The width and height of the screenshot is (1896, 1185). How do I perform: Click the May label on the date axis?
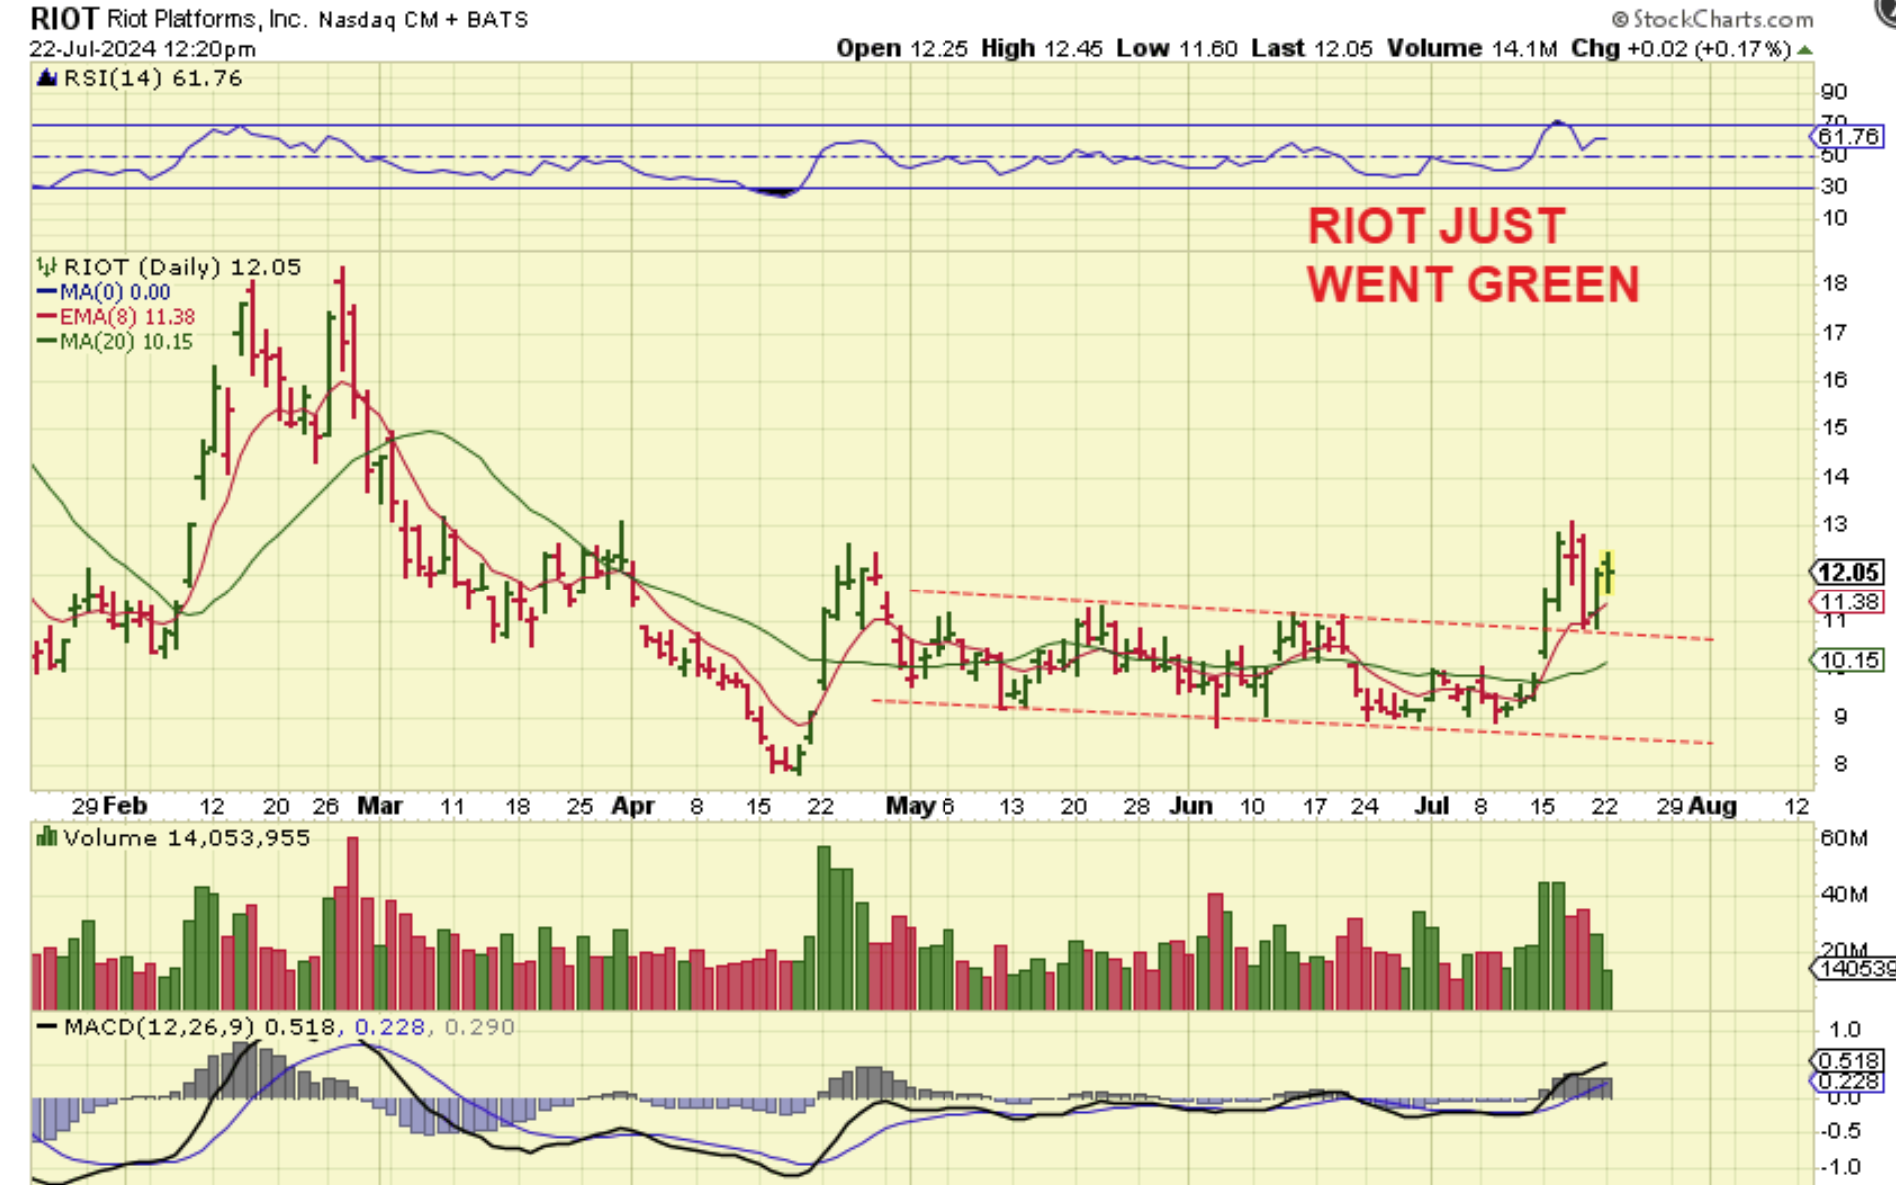(x=910, y=806)
